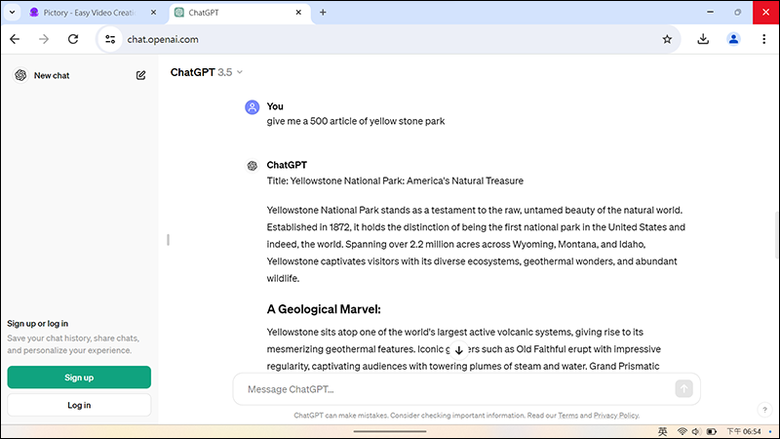
Task: Click the Sign up button
Action: 79,377
